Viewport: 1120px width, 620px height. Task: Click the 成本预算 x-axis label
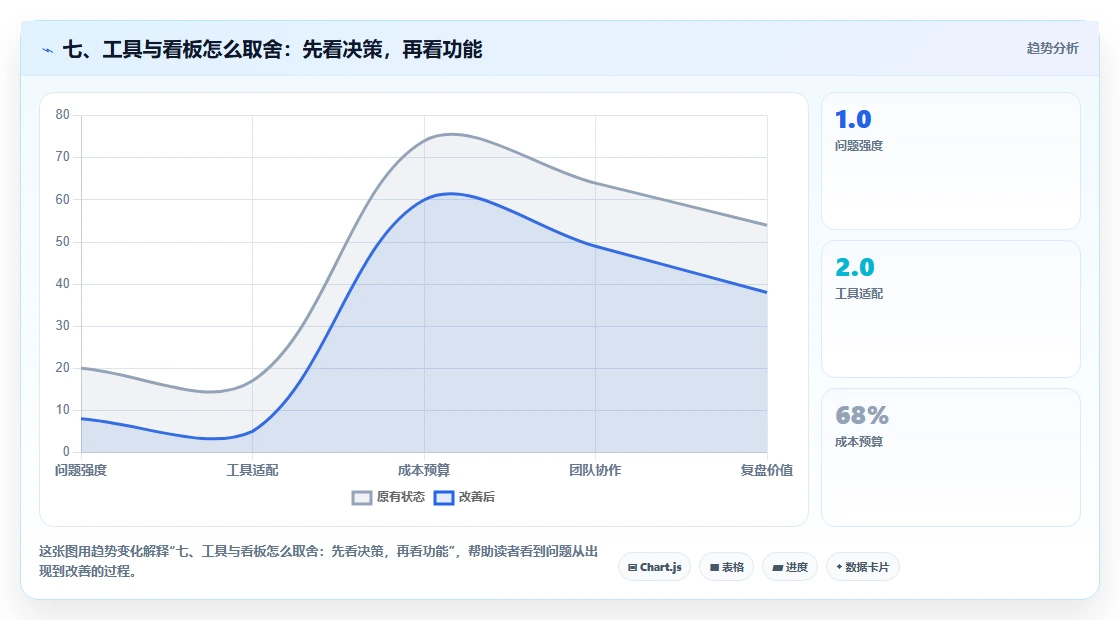coord(424,470)
